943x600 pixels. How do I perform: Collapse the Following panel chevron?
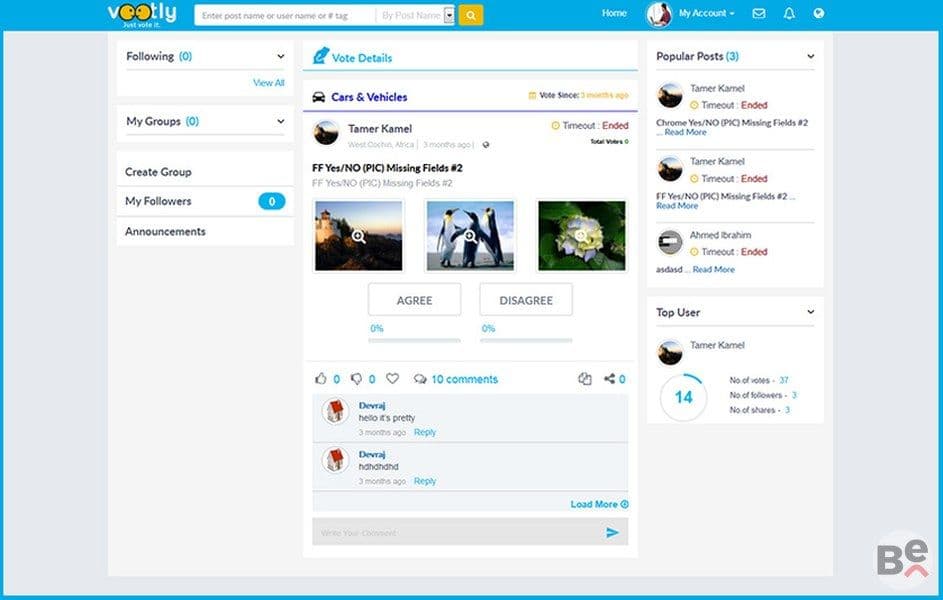click(x=280, y=57)
